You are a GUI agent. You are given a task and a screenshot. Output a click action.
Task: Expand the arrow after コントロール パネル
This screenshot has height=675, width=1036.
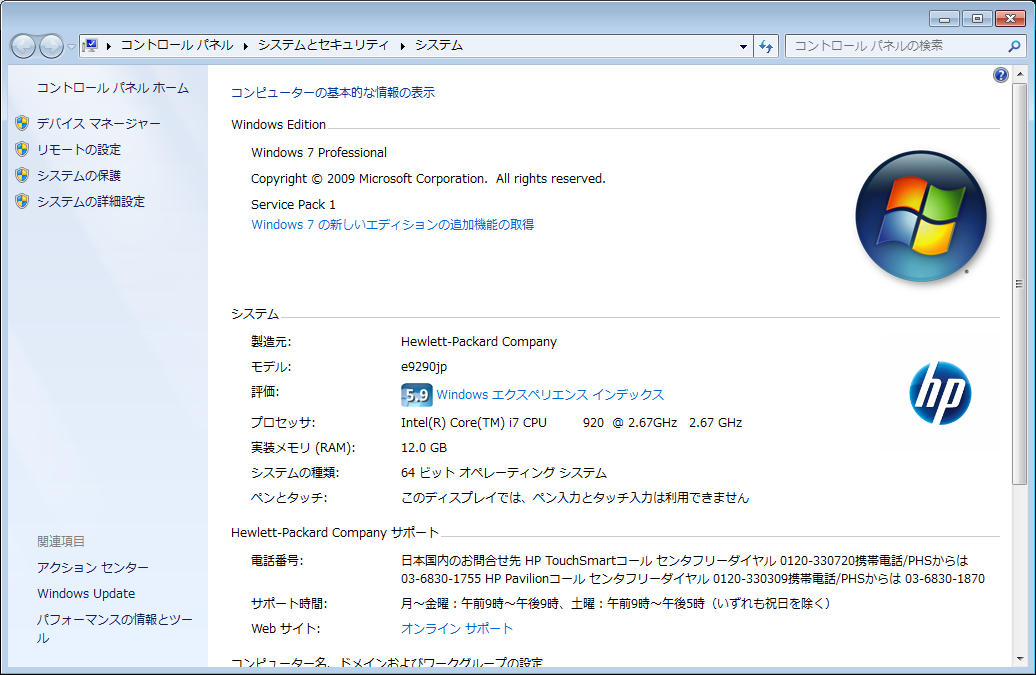(246, 46)
